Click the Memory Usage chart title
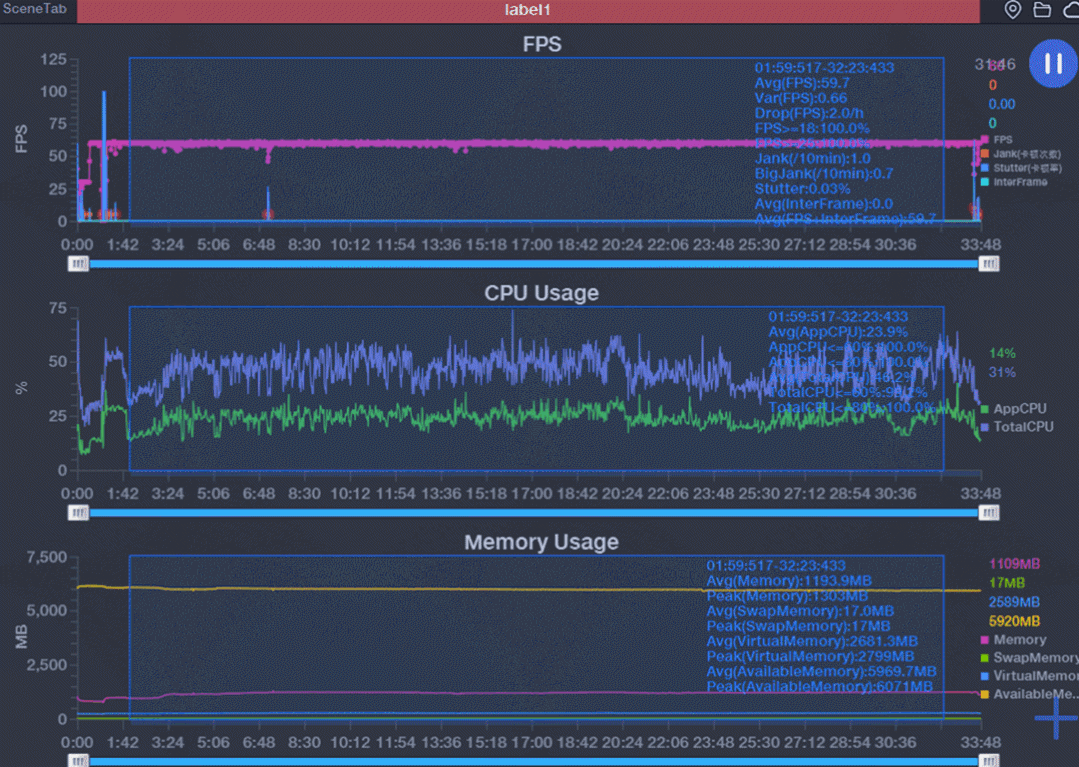This screenshot has height=767, width=1079. pos(542,542)
